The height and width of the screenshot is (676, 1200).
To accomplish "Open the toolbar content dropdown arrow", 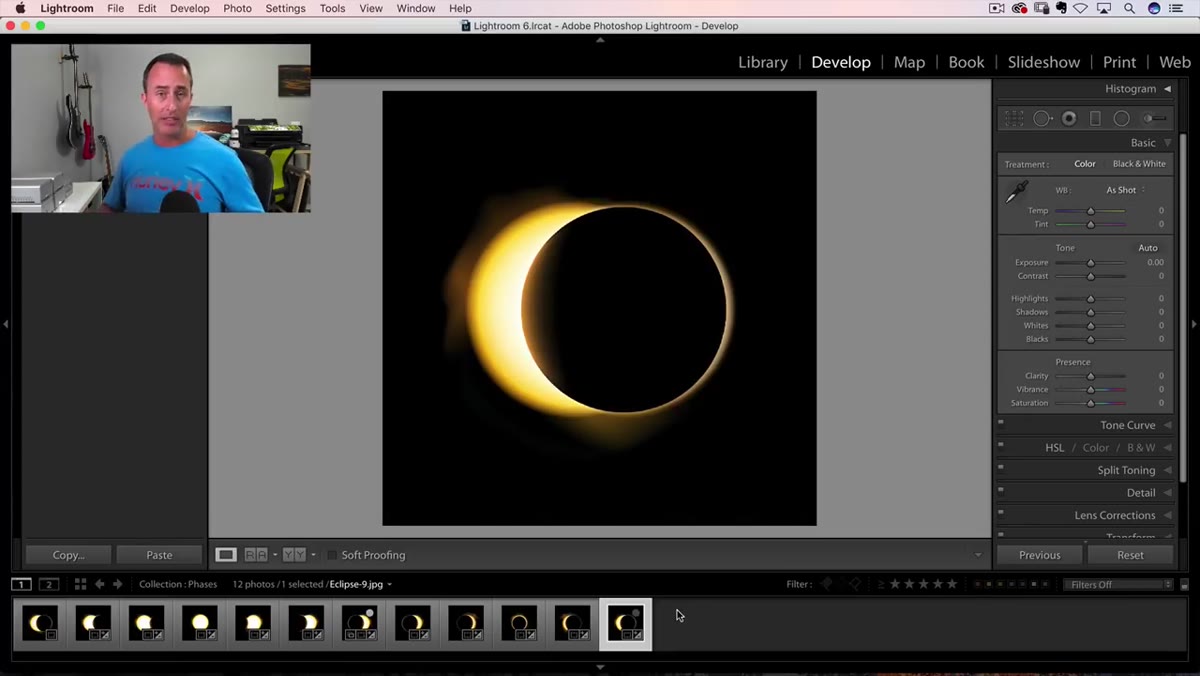I will point(978,555).
